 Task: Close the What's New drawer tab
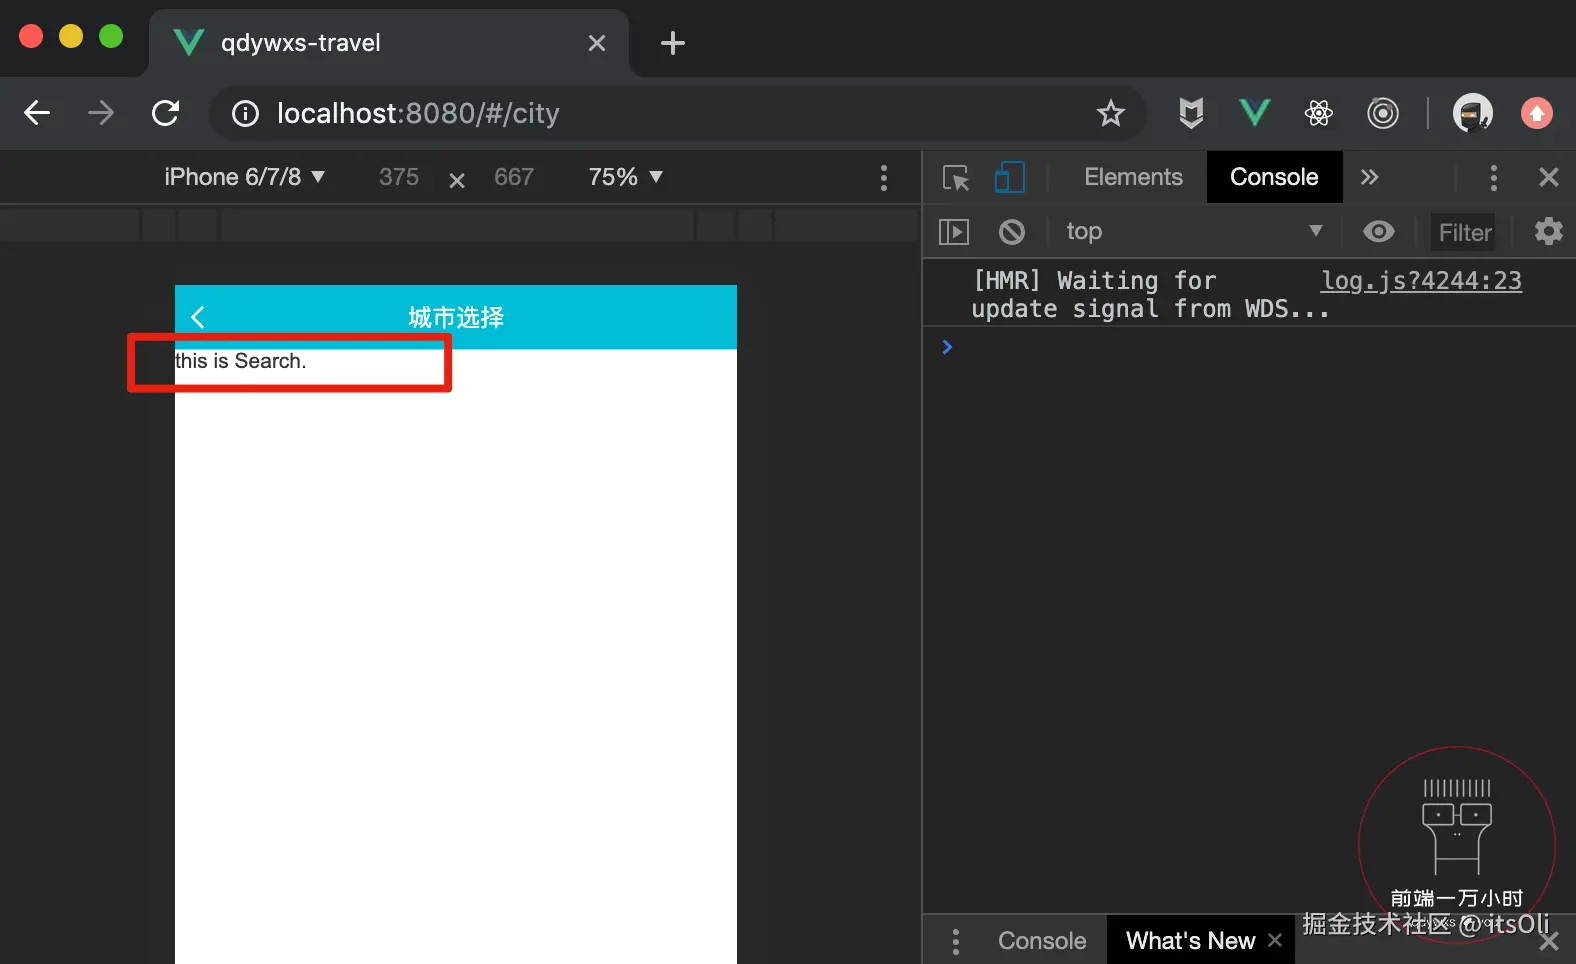(x=1275, y=940)
